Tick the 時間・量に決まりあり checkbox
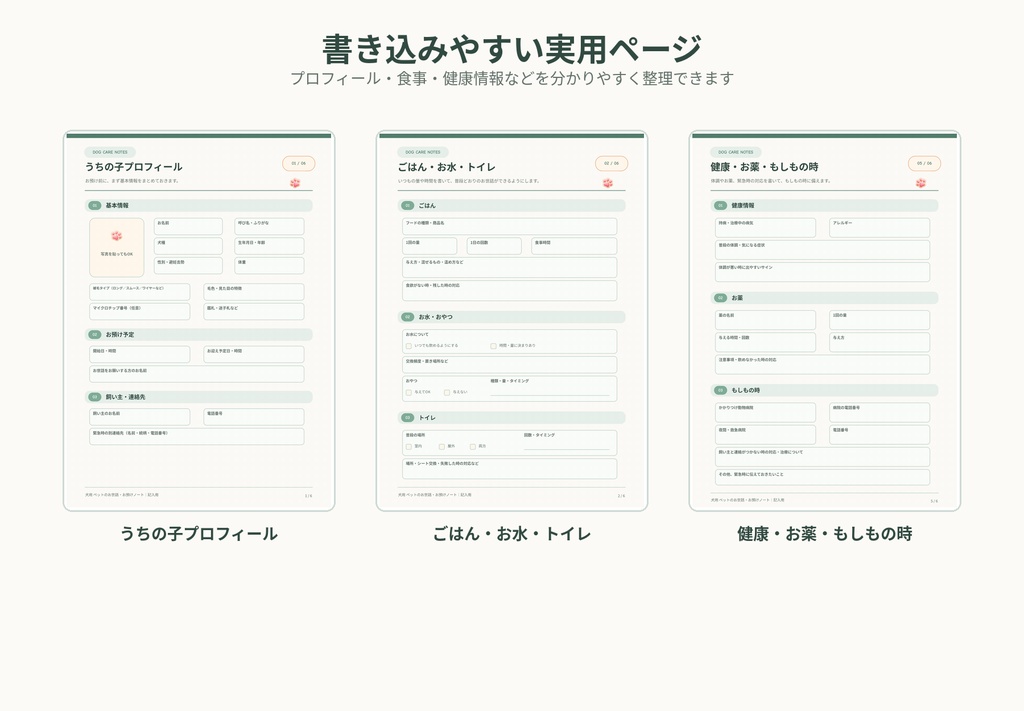 [x=494, y=346]
